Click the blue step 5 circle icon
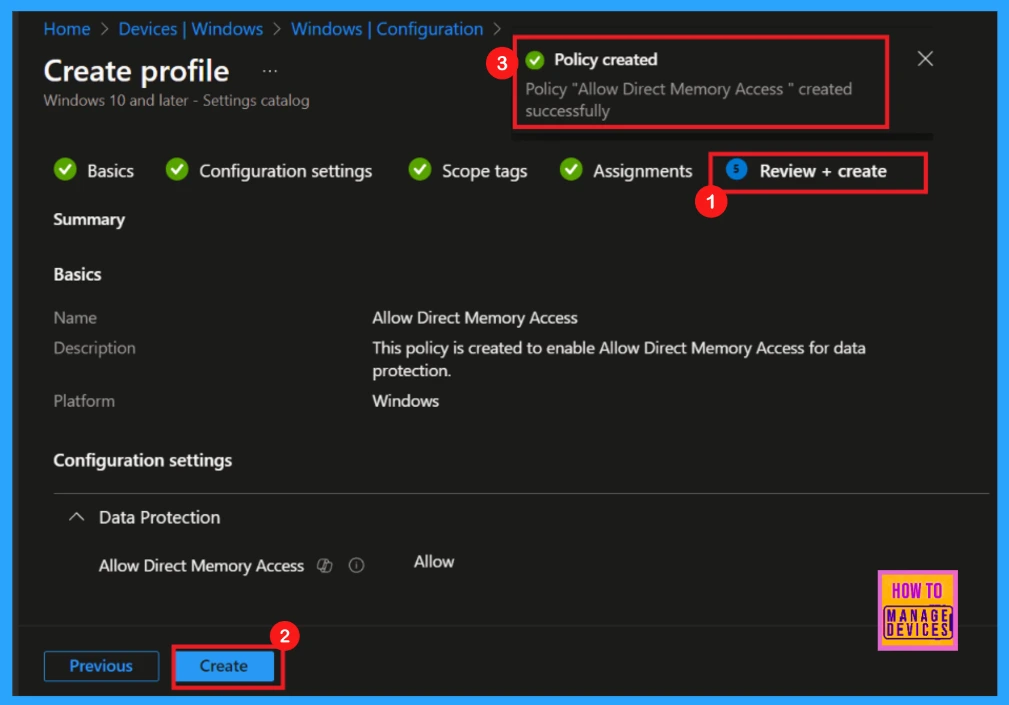 (736, 169)
